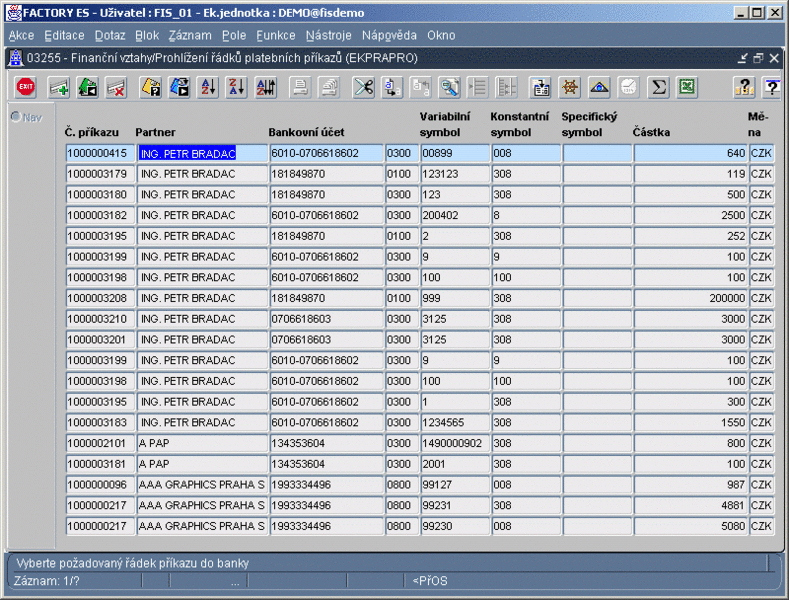Click order number 1000003201
The height and width of the screenshot is (600, 789).
pyautogui.click(x=100, y=339)
